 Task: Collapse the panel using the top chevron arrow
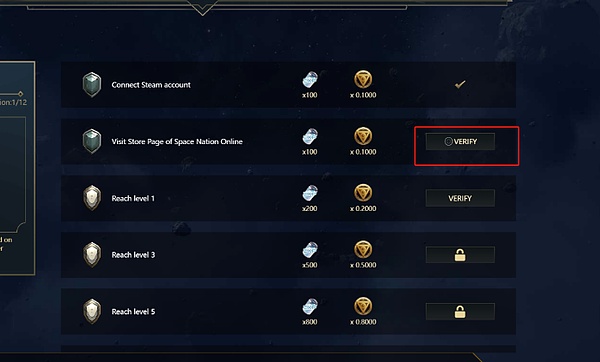tap(203, 8)
